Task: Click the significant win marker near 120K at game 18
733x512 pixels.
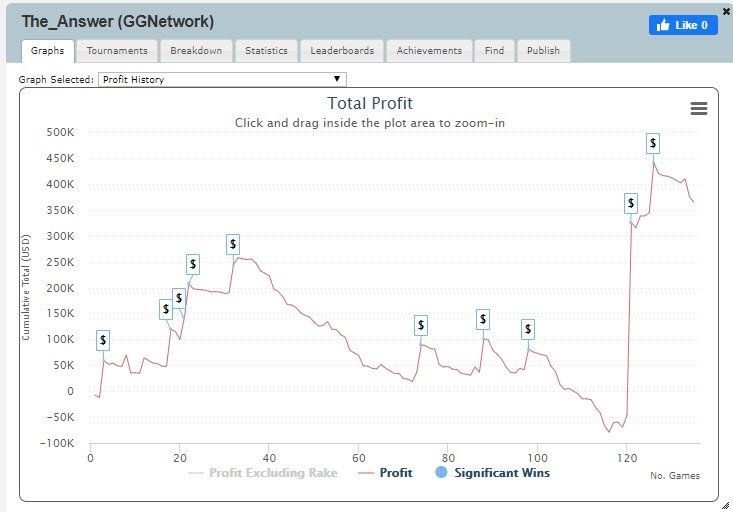Action: [165, 310]
